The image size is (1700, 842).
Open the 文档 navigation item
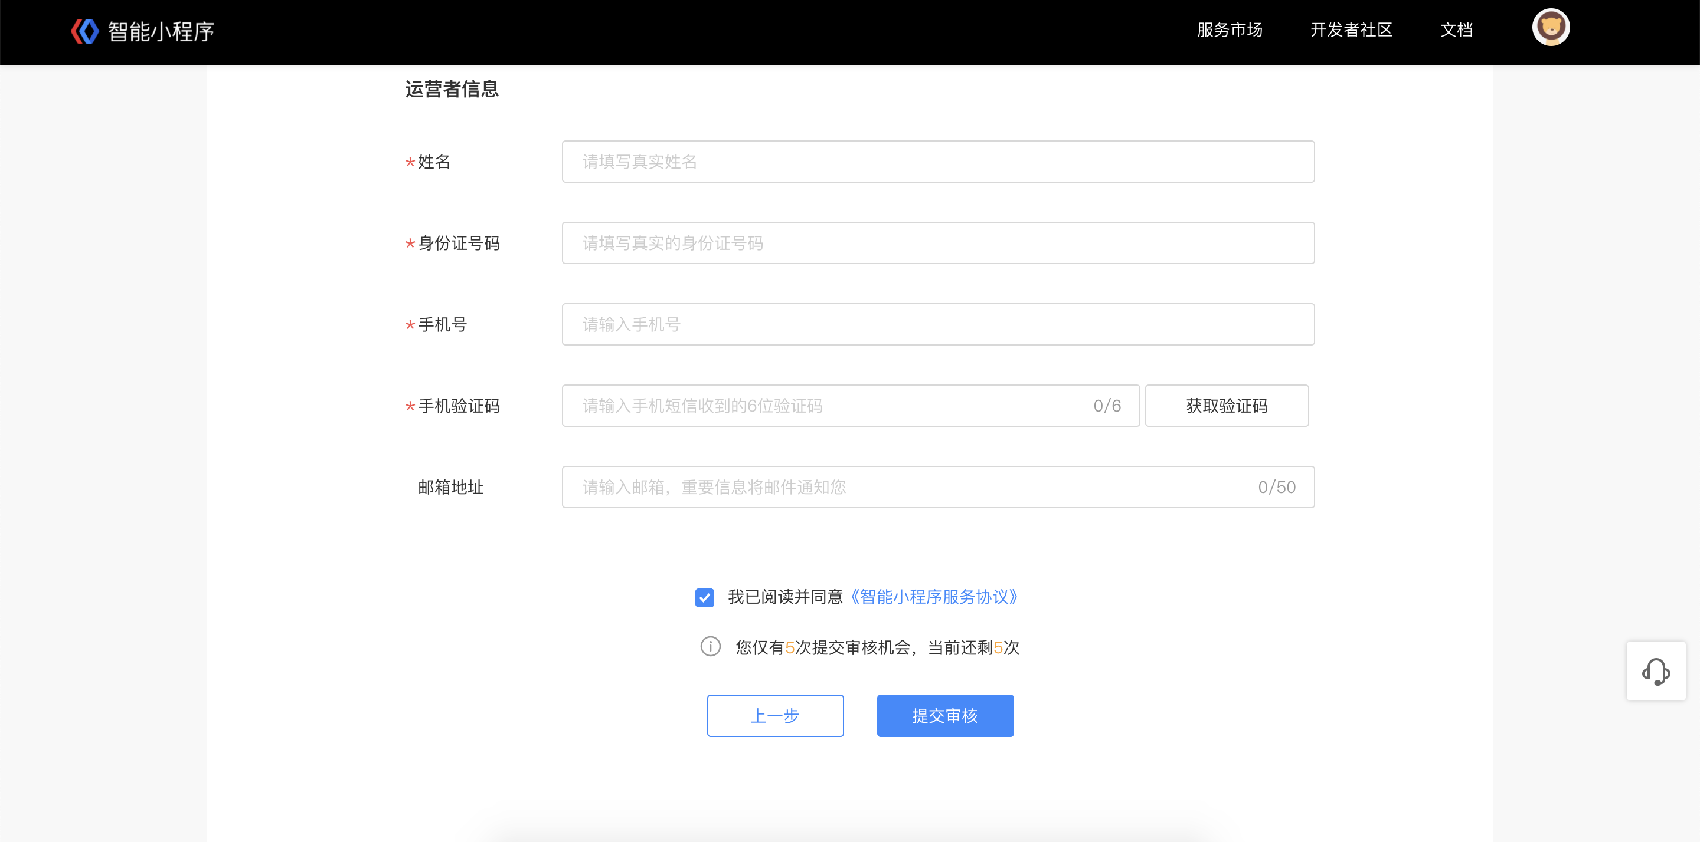pyautogui.click(x=1456, y=30)
